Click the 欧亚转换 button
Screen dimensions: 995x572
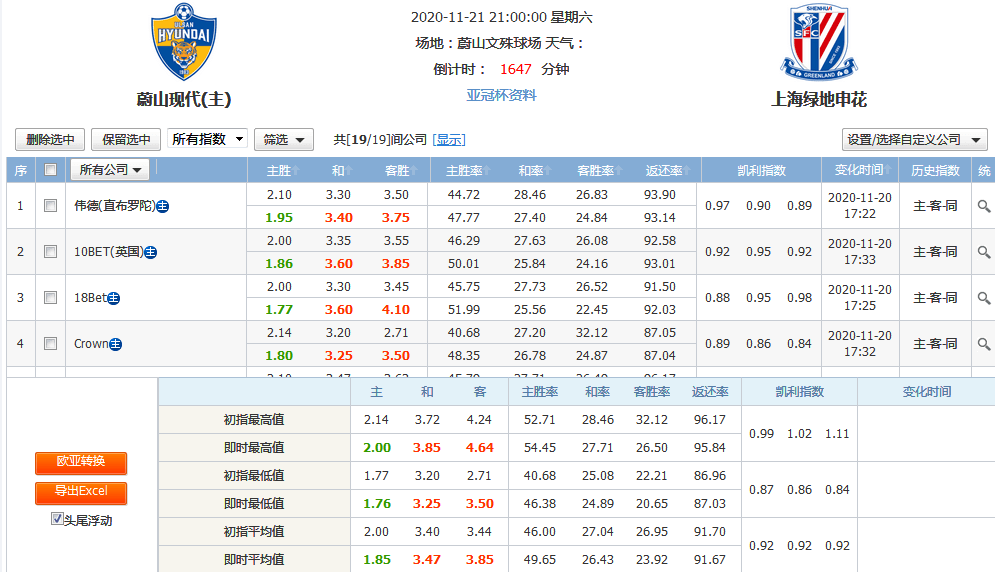click(x=81, y=462)
